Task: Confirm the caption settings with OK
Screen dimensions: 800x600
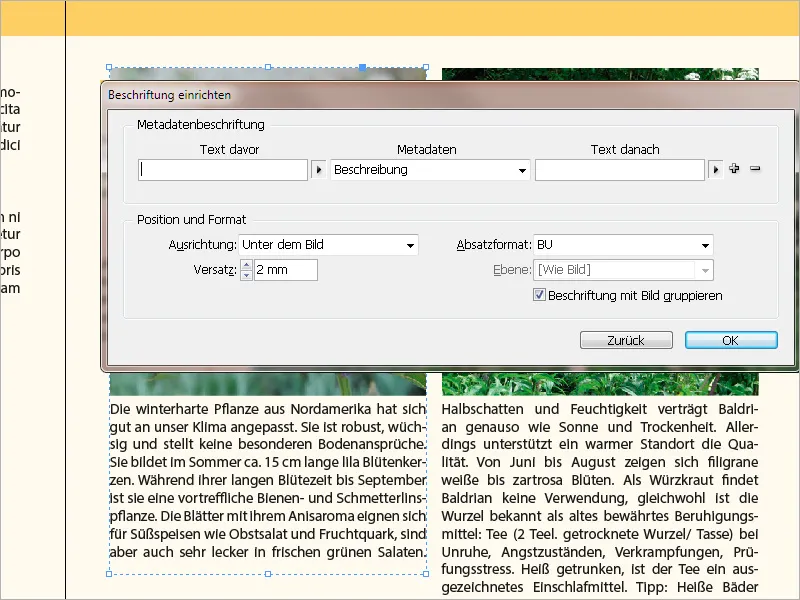Action: tap(729, 339)
